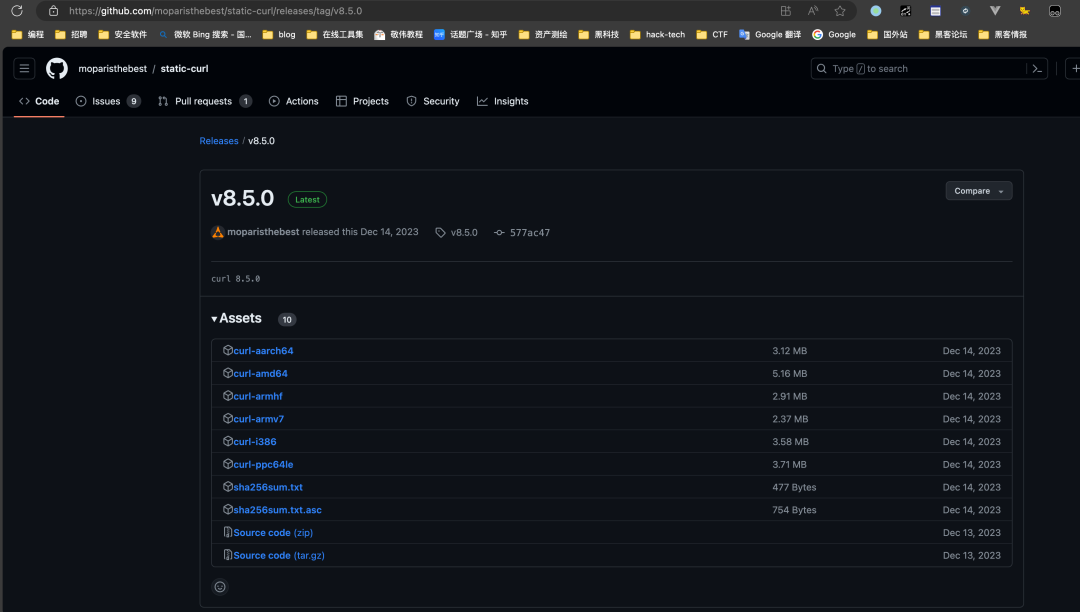
Task: Go to the Pull requests tab
Action: click(205, 101)
